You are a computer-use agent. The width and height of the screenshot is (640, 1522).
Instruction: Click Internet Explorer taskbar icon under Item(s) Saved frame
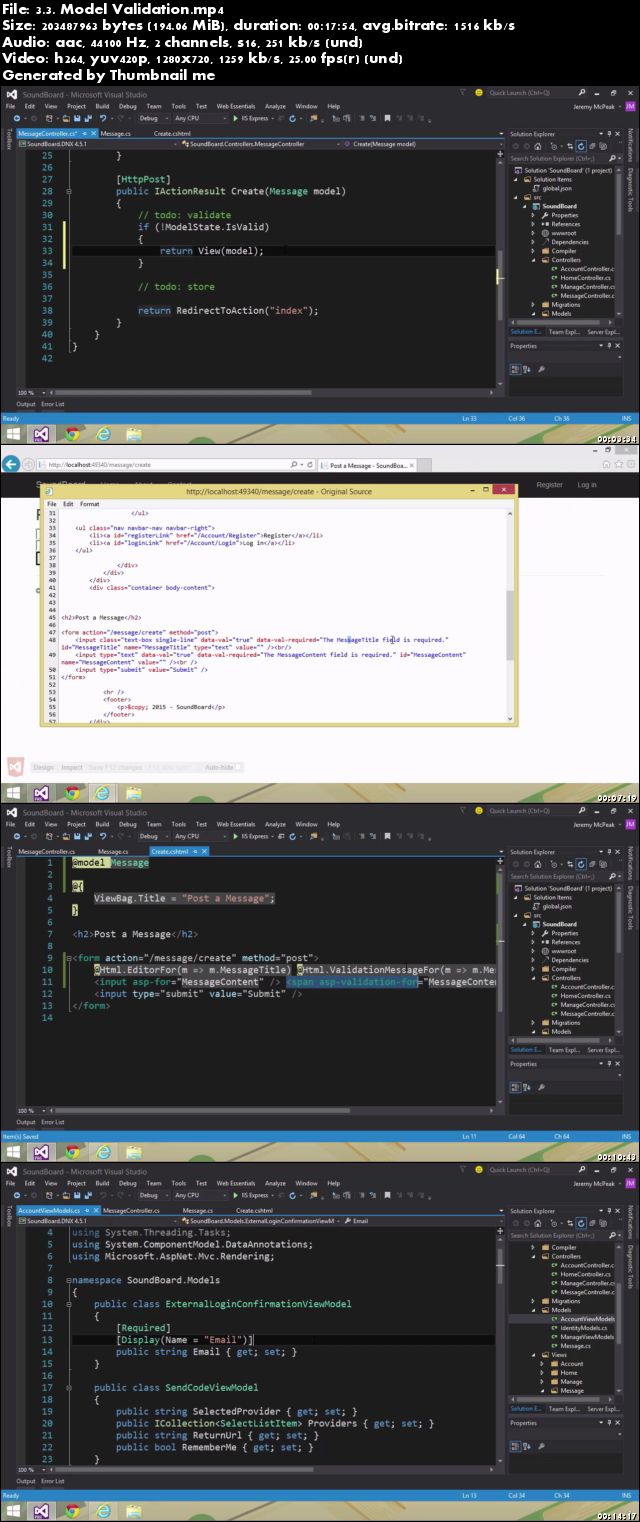click(102, 1152)
